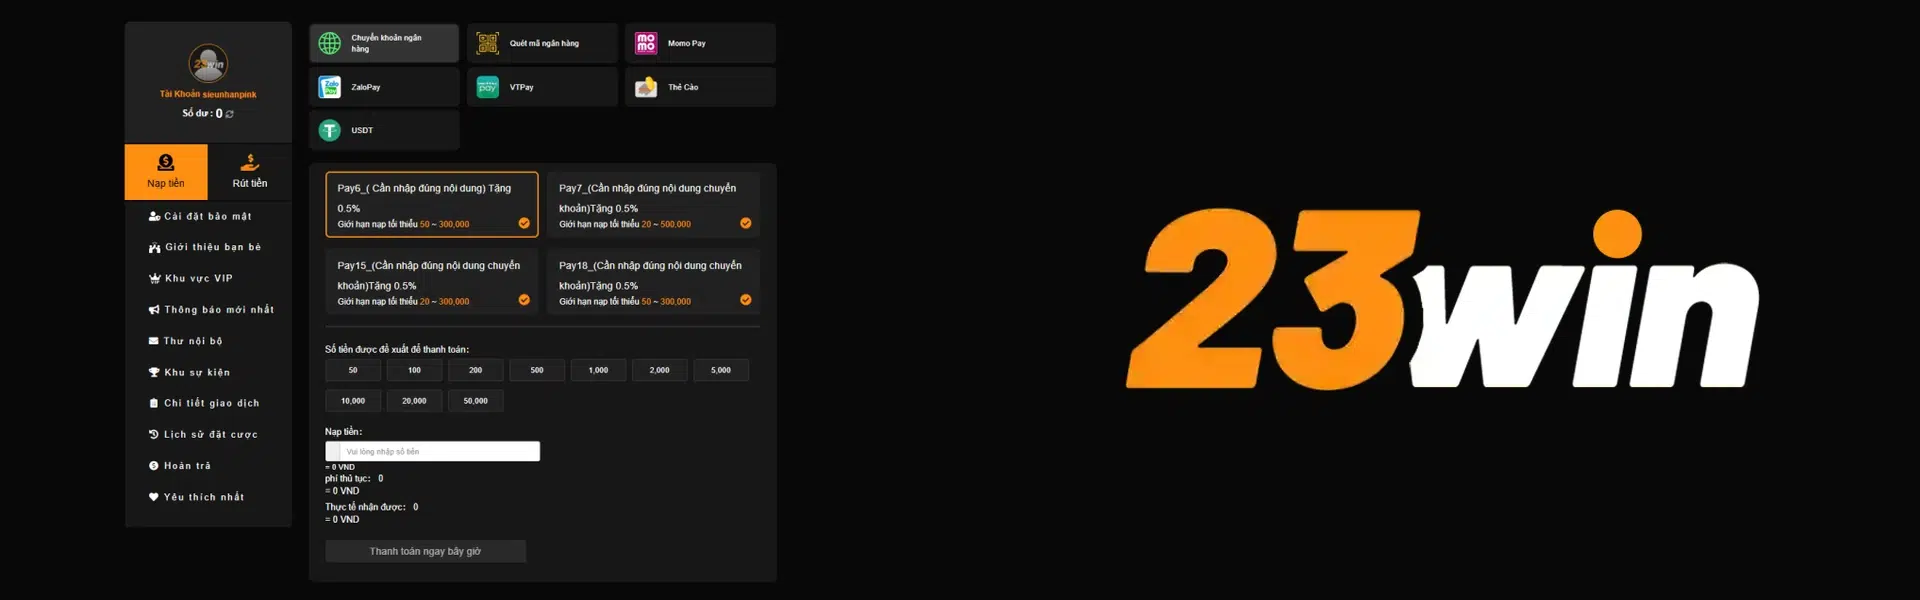Click the user profile avatar
The image size is (1920, 600).
point(208,64)
